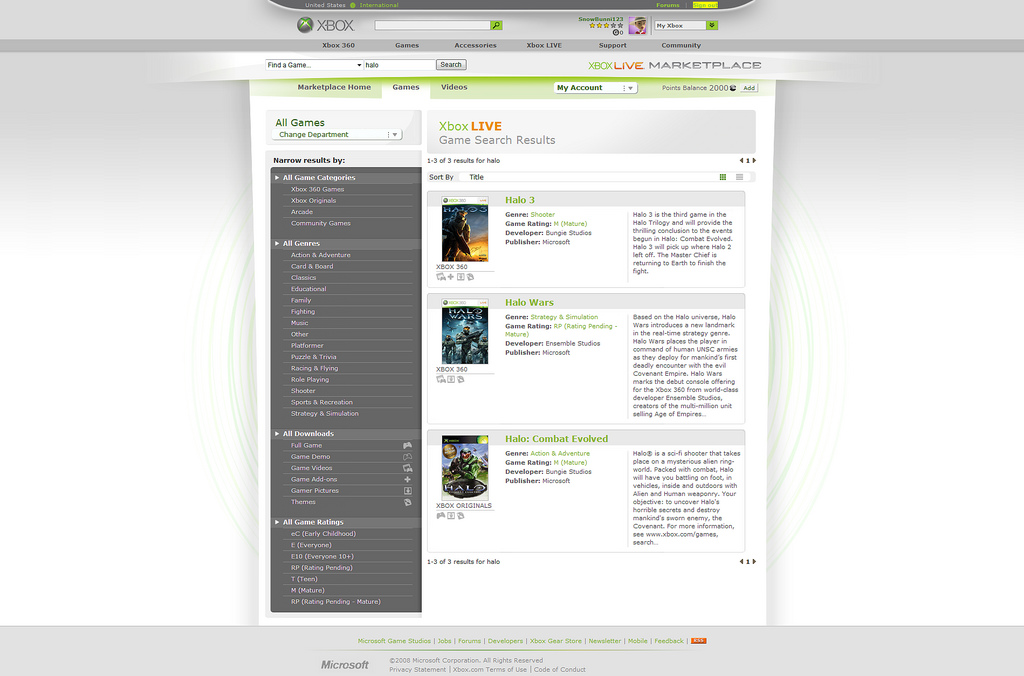Click the Themes icon in sidebar

[x=408, y=502]
